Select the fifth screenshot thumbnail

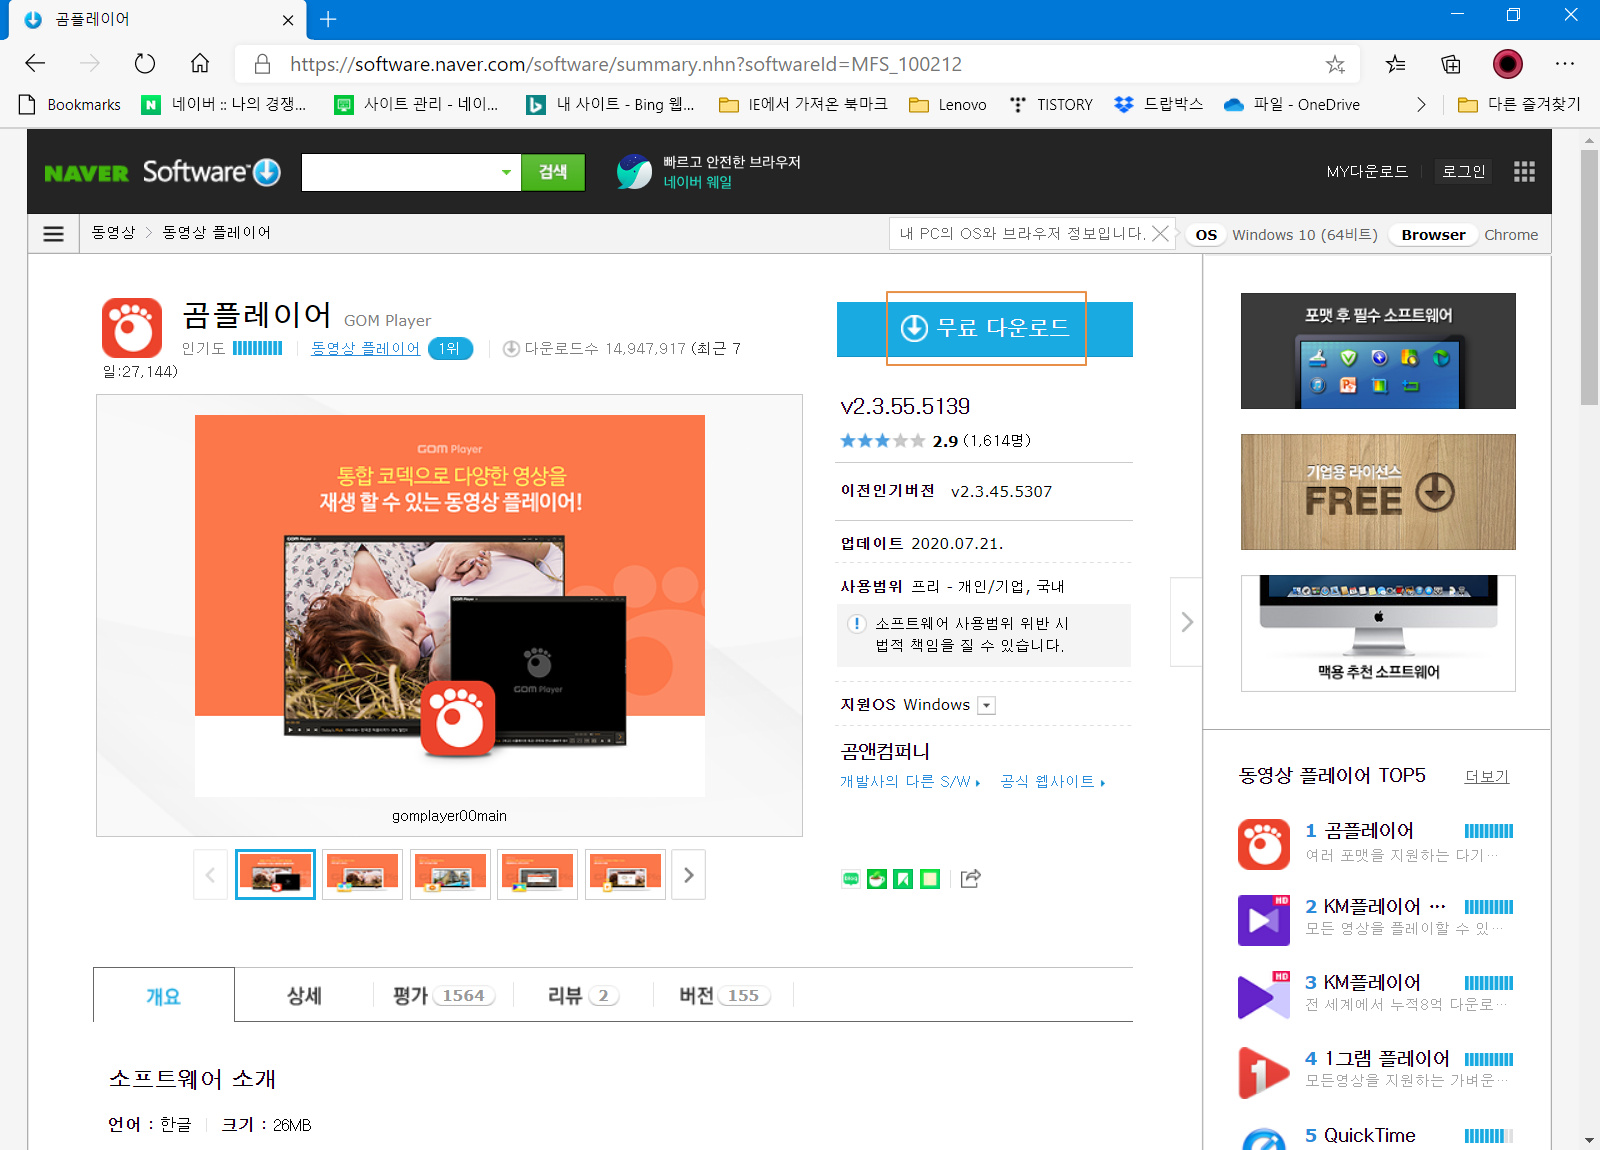625,875
